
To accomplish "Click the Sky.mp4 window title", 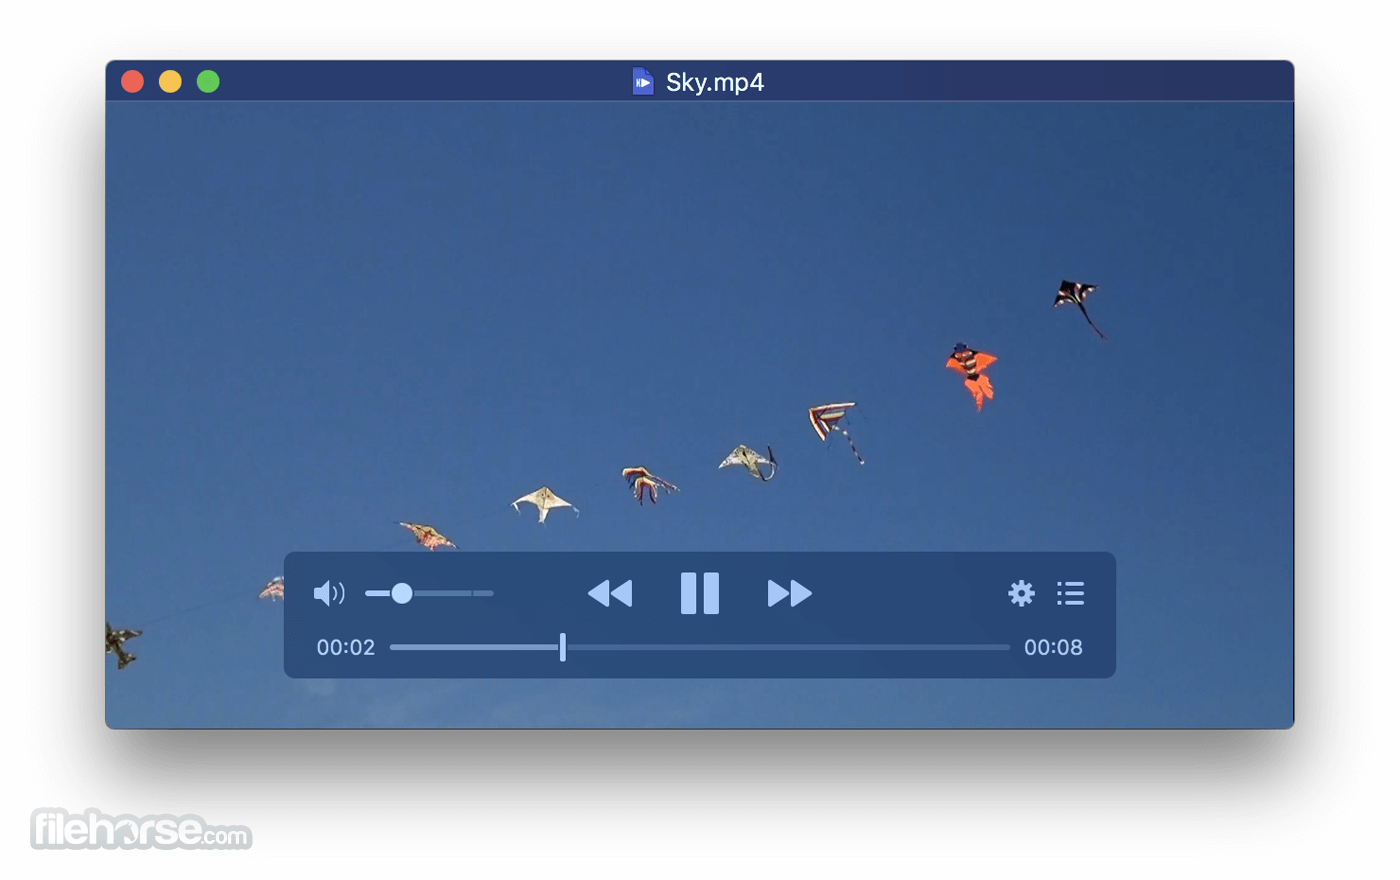I will point(715,82).
